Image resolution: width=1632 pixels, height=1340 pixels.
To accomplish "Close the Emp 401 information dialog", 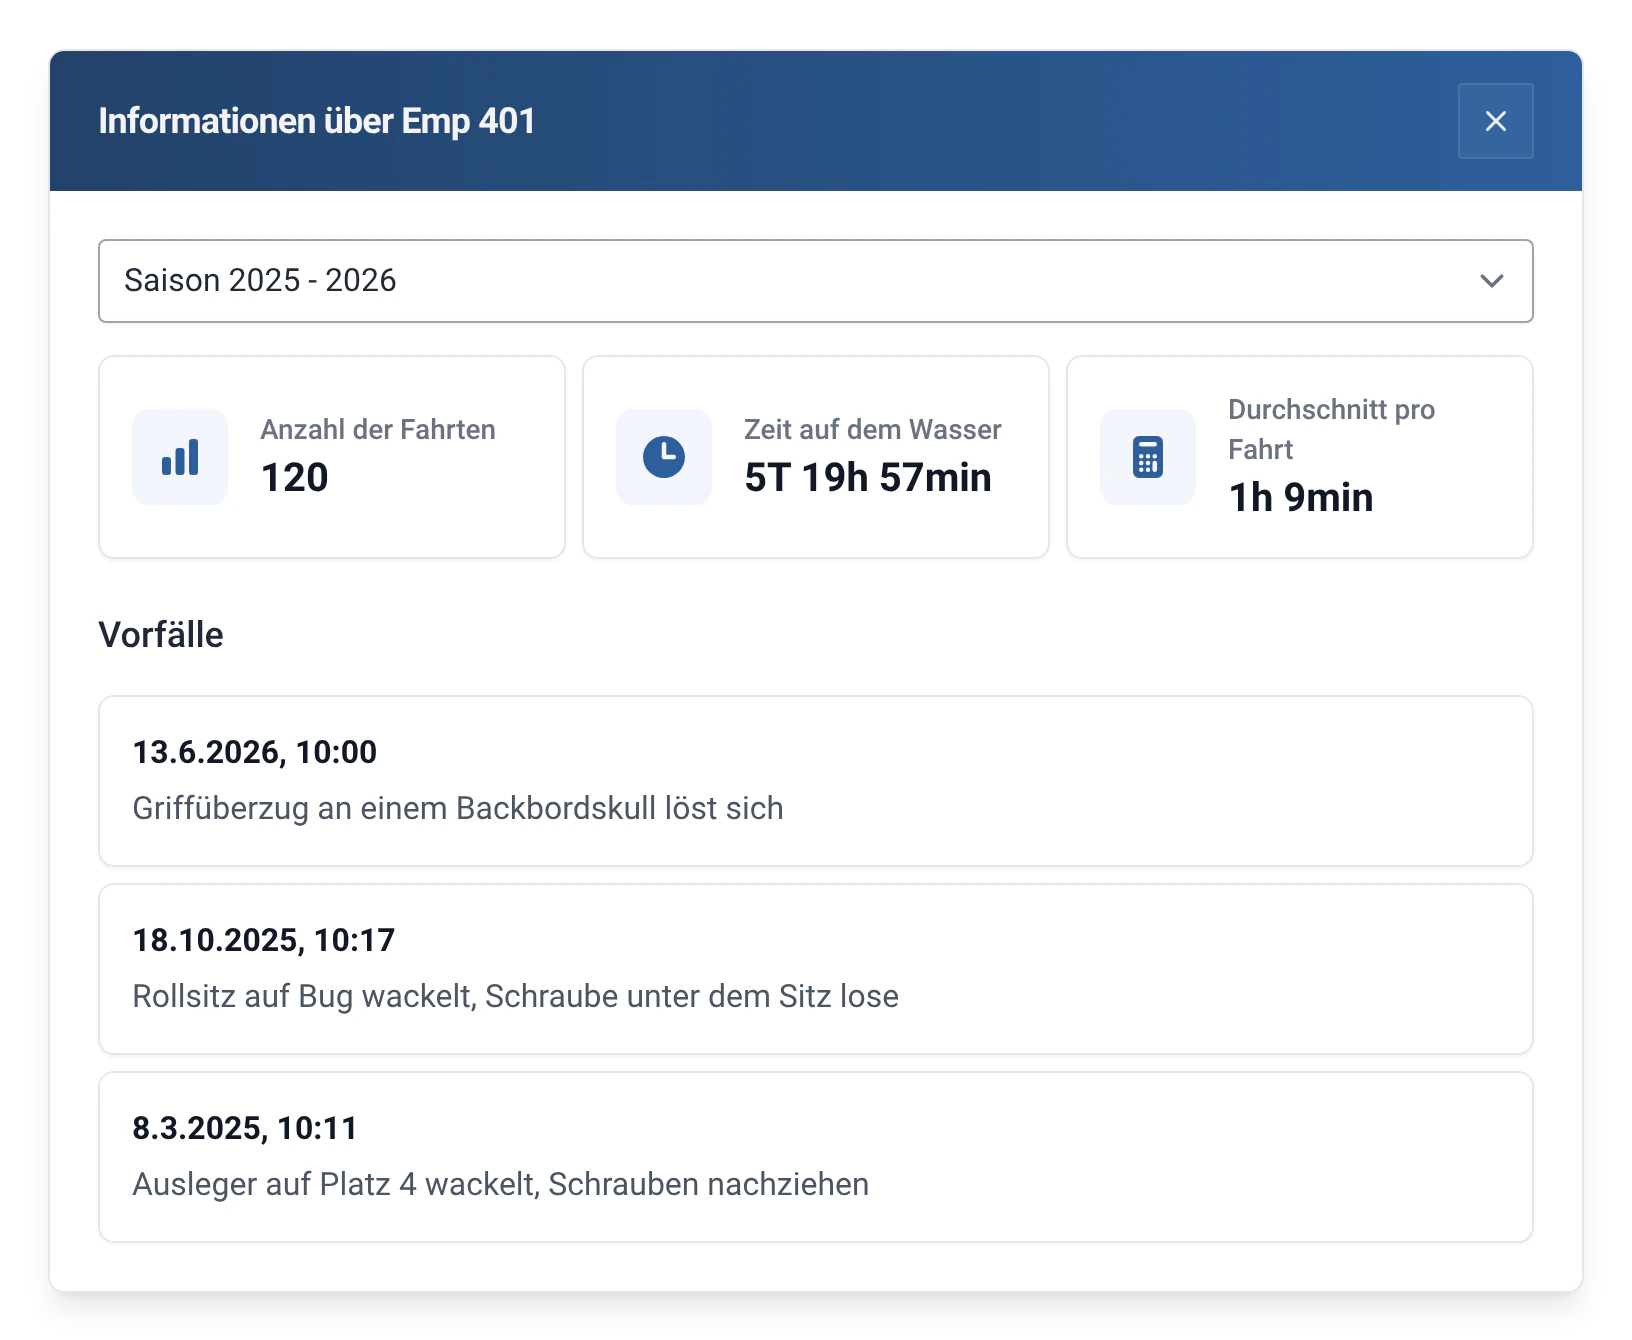I will click(x=1495, y=121).
